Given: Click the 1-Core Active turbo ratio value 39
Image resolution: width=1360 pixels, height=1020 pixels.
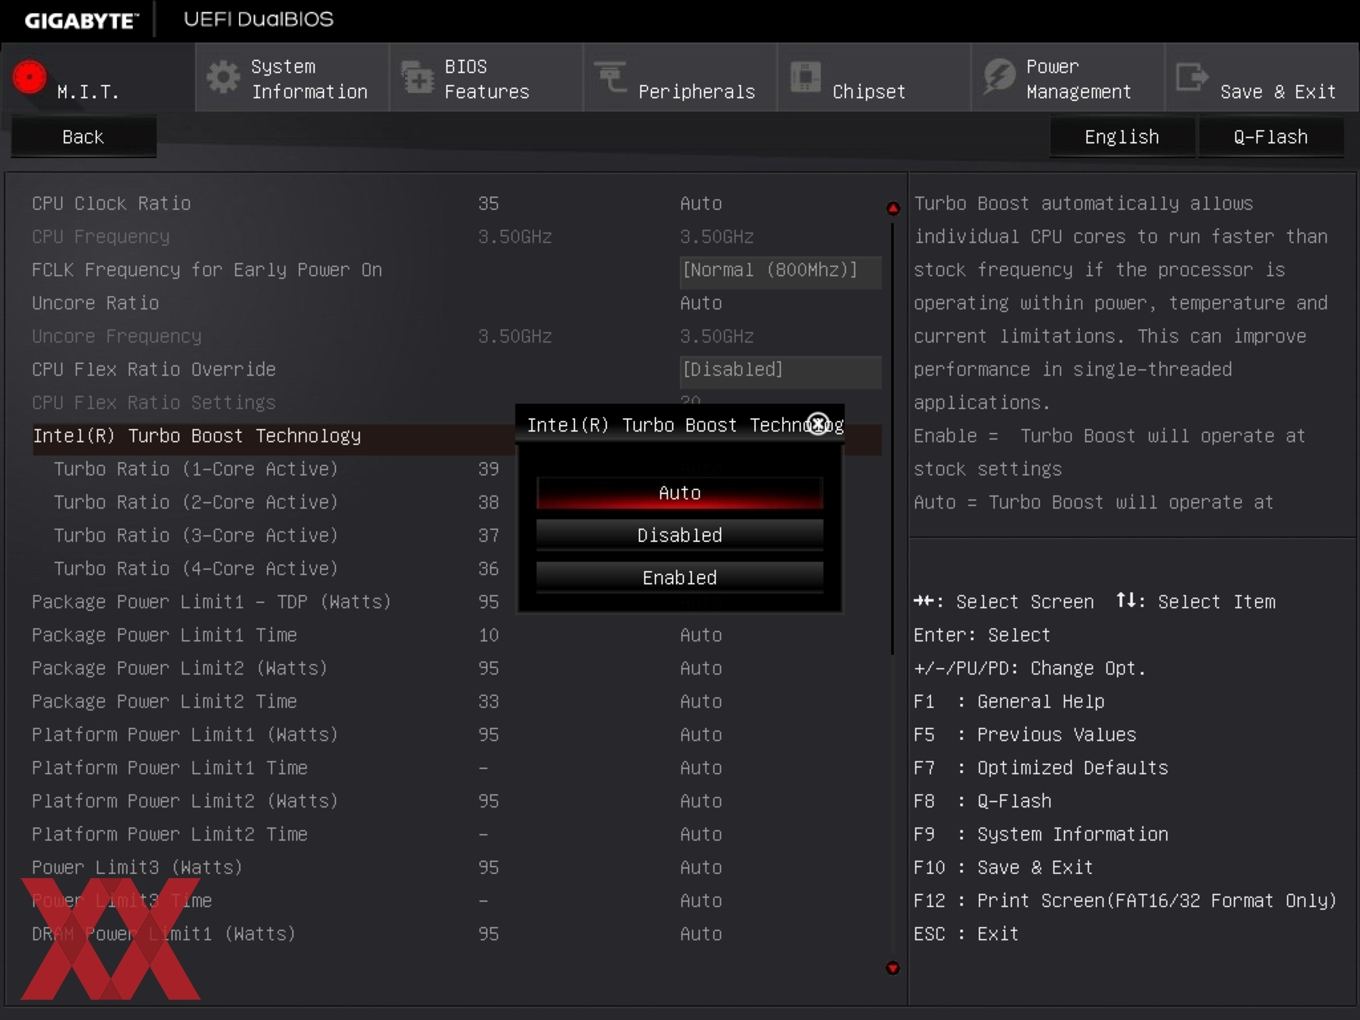Looking at the screenshot, I should (488, 469).
